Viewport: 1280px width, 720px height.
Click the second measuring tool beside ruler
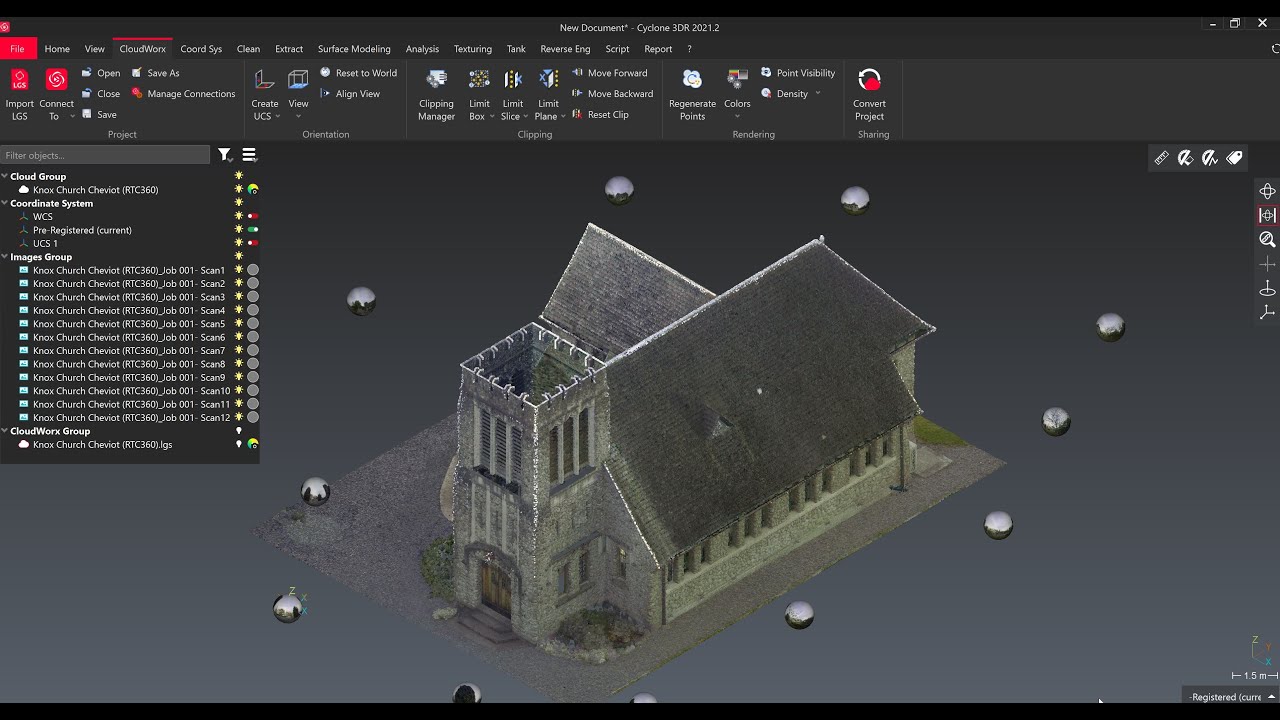[1185, 158]
